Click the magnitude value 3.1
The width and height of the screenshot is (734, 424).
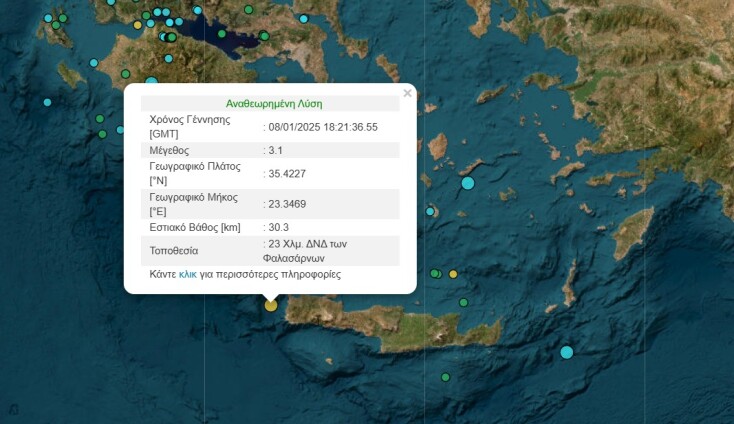(x=276, y=150)
